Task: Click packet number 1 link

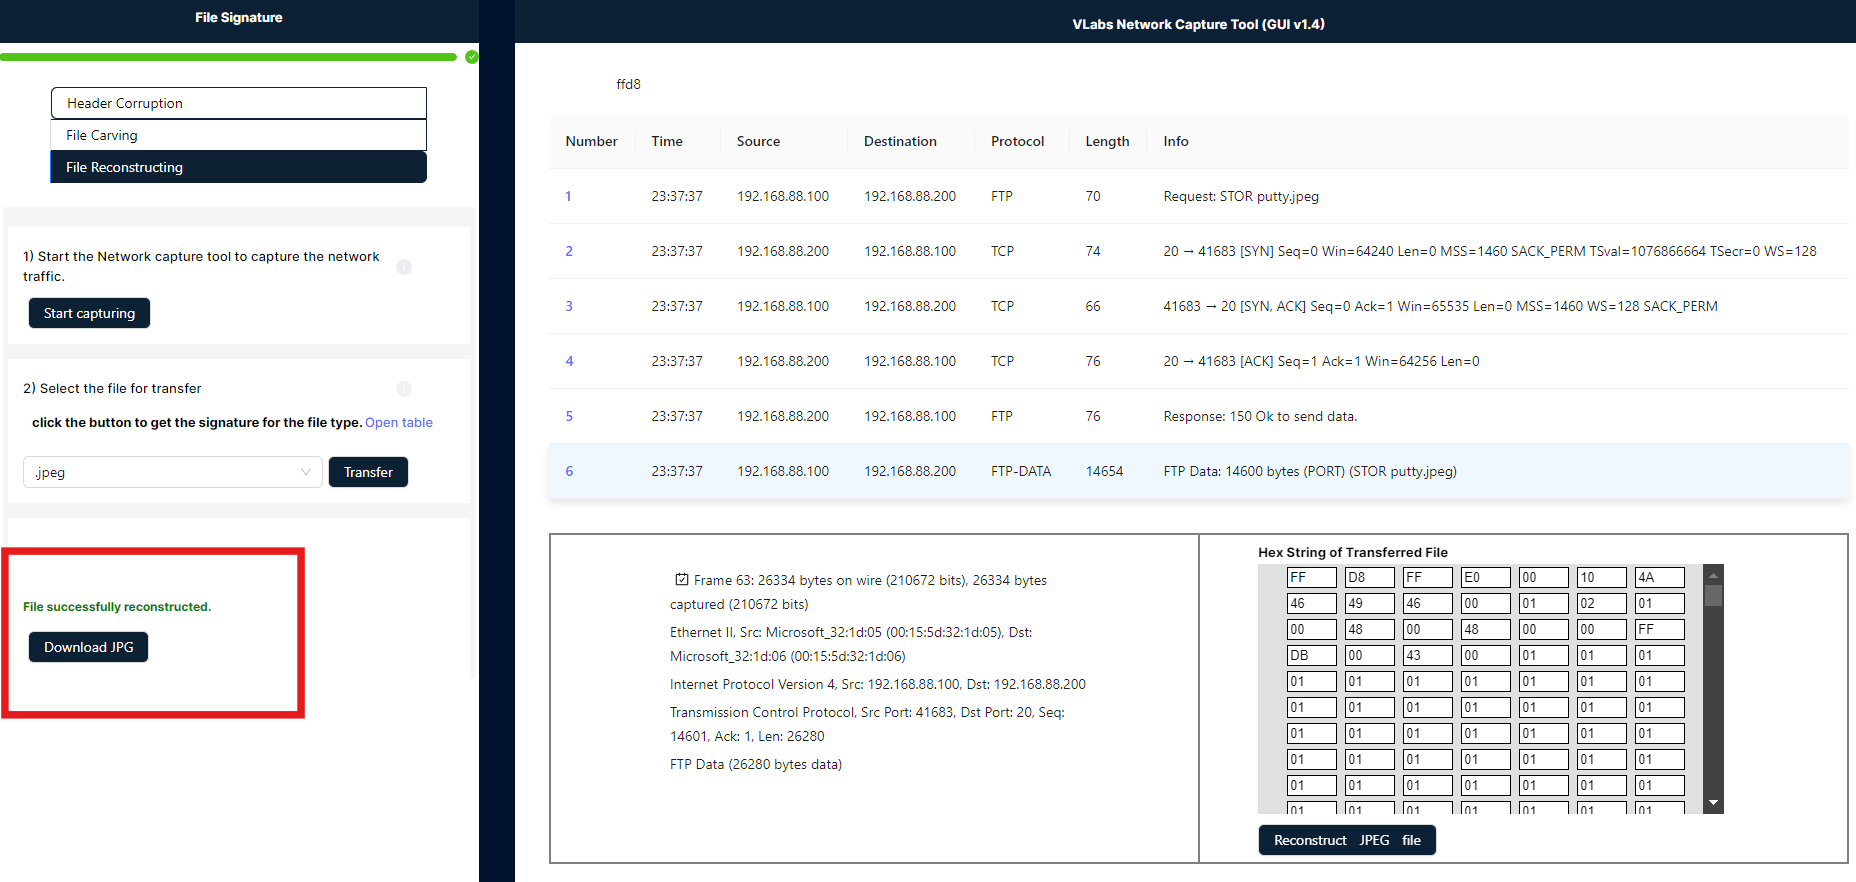Action: click(x=568, y=196)
